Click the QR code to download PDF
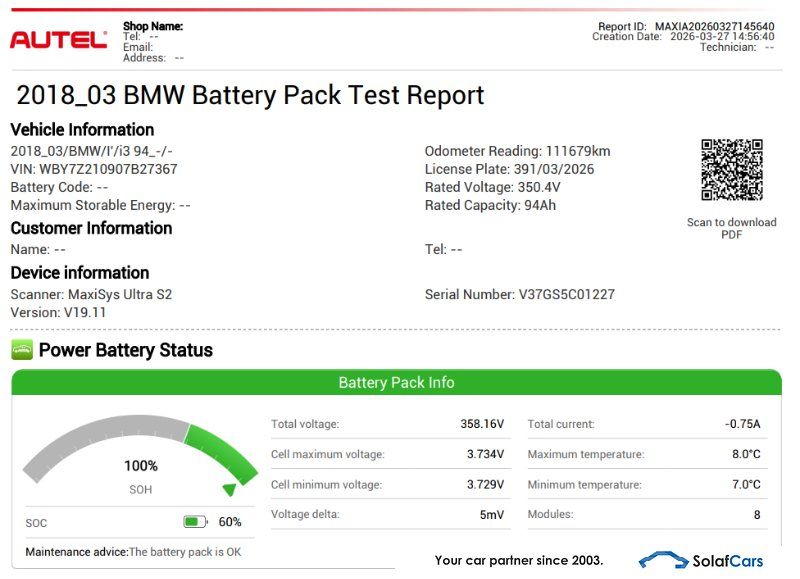Image resolution: width=800 pixels, height=579 pixels. [731, 171]
